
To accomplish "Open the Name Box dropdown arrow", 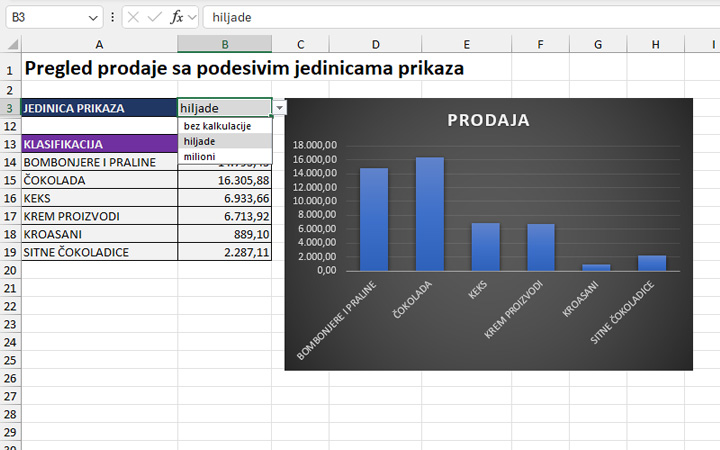I will [x=93, y=17].
